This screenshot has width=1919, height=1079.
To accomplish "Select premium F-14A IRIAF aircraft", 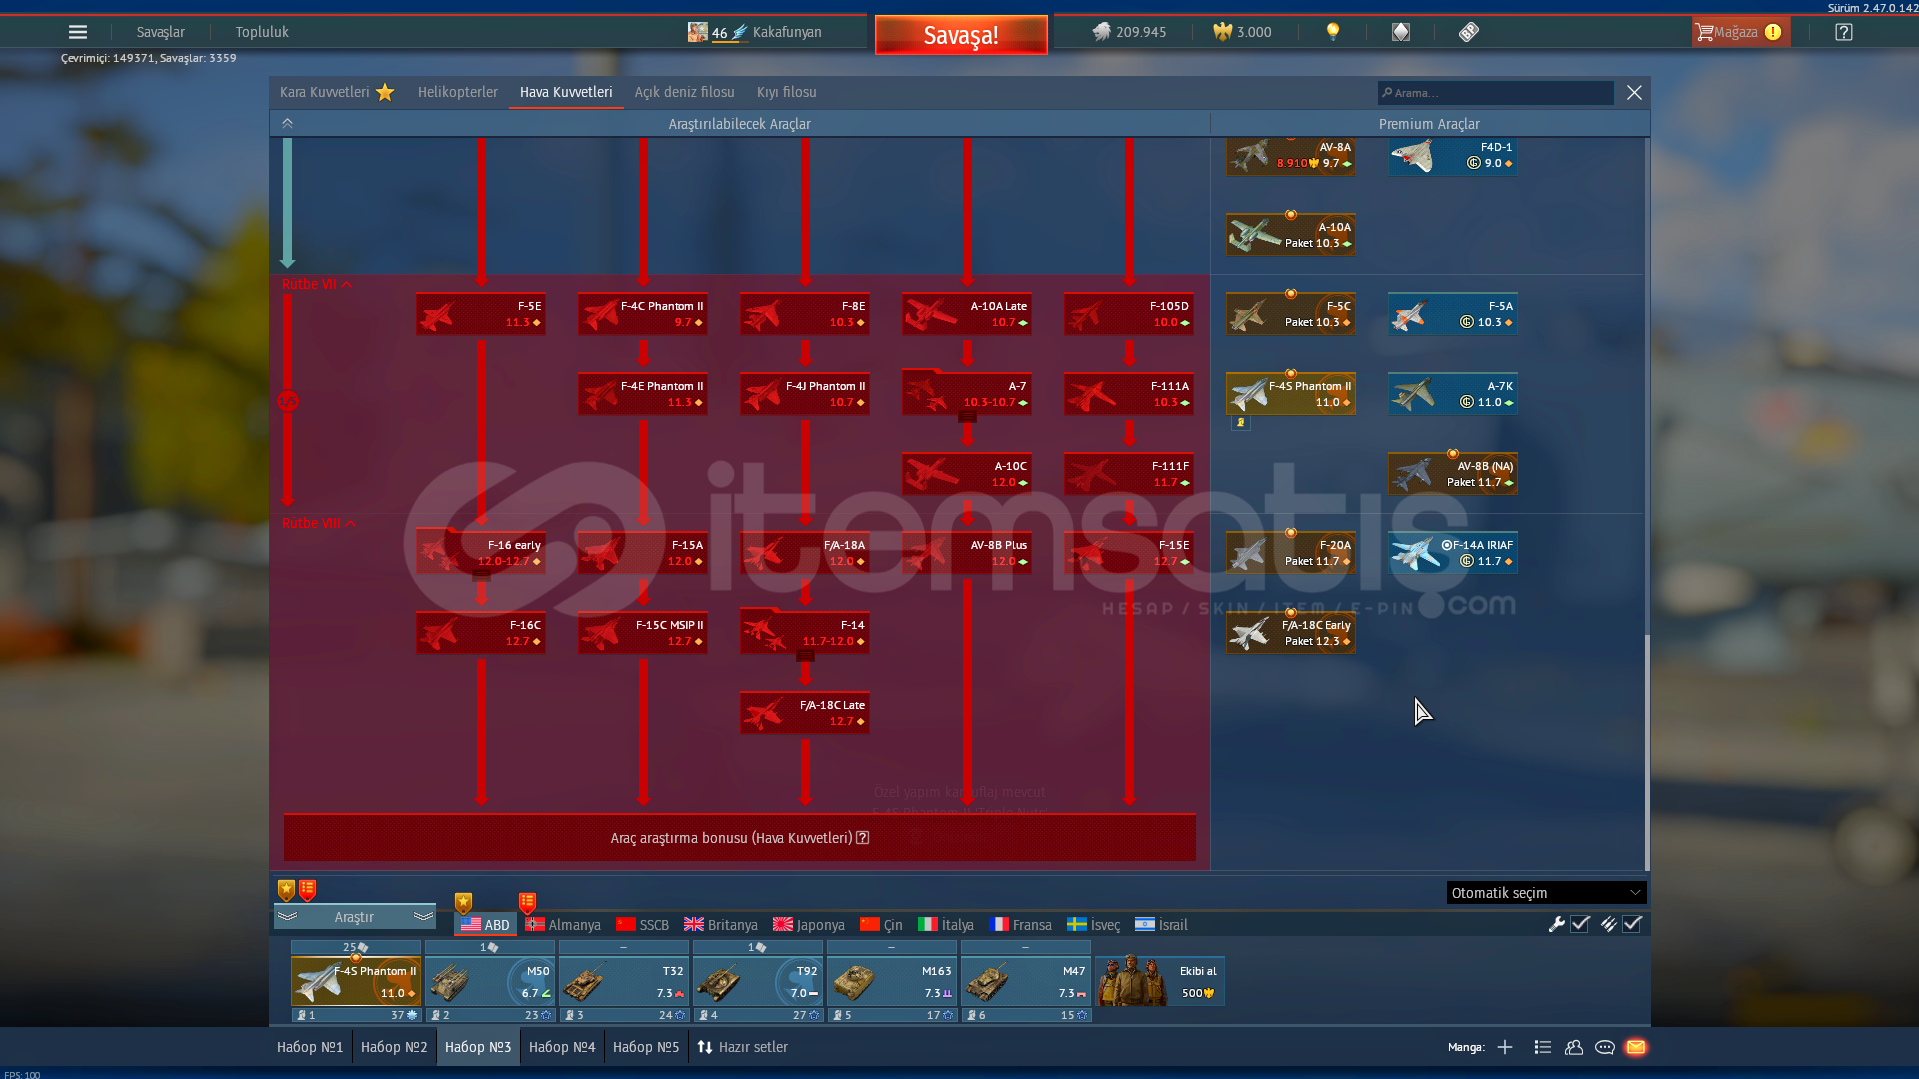I will tap(1453, 553).
